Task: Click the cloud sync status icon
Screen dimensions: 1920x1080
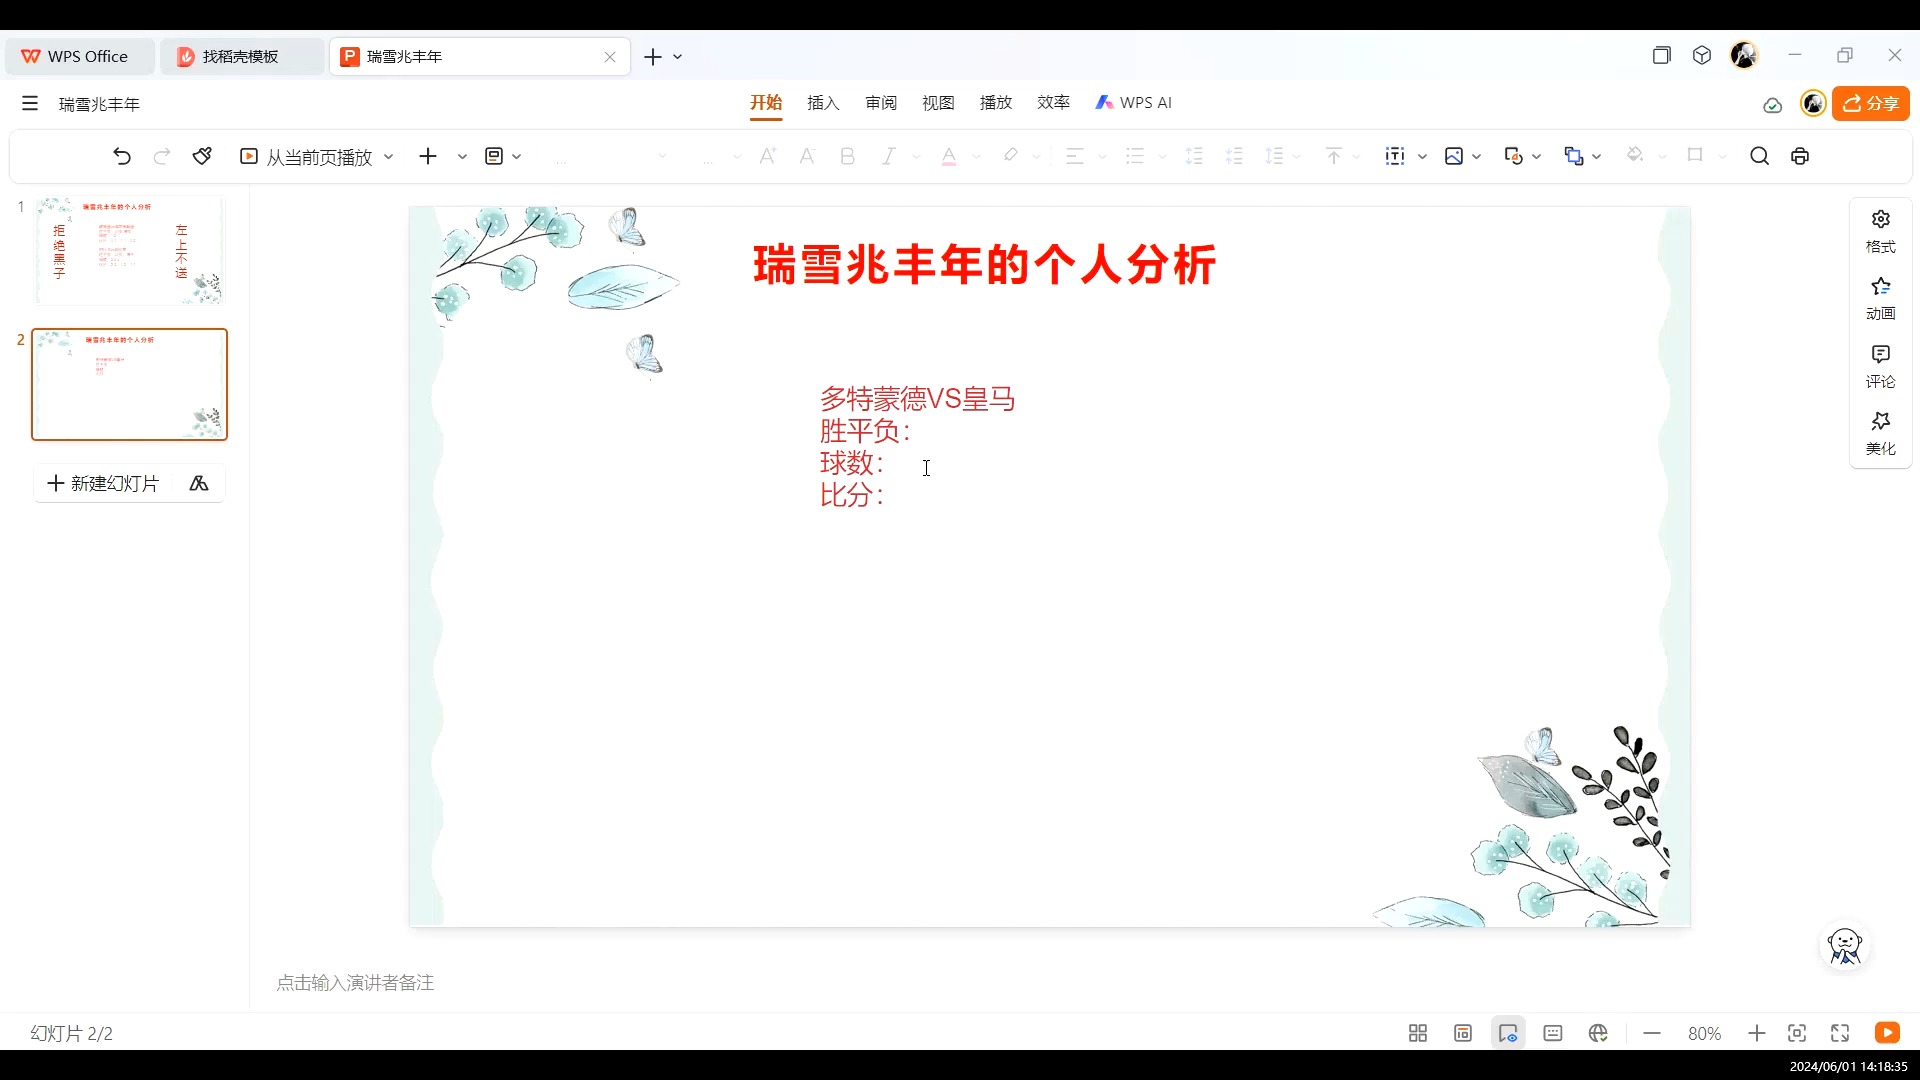Action: tap(1772, 105)
